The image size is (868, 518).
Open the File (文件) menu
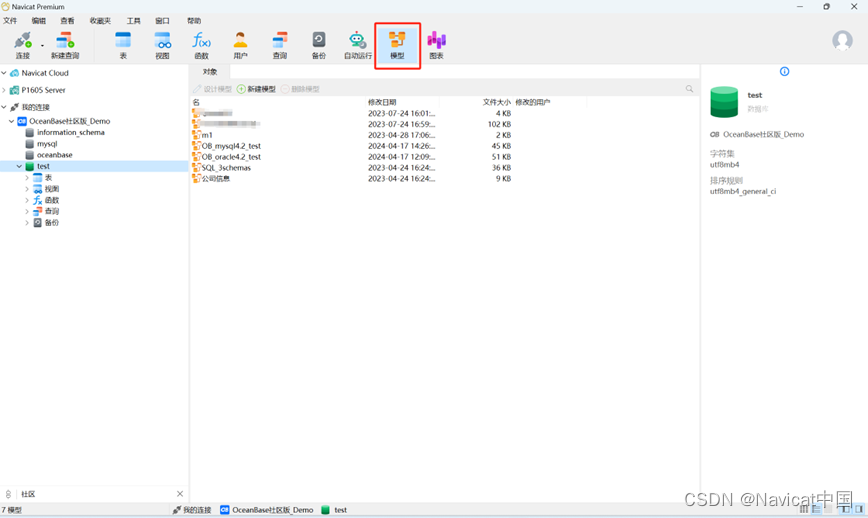(10, 21)
